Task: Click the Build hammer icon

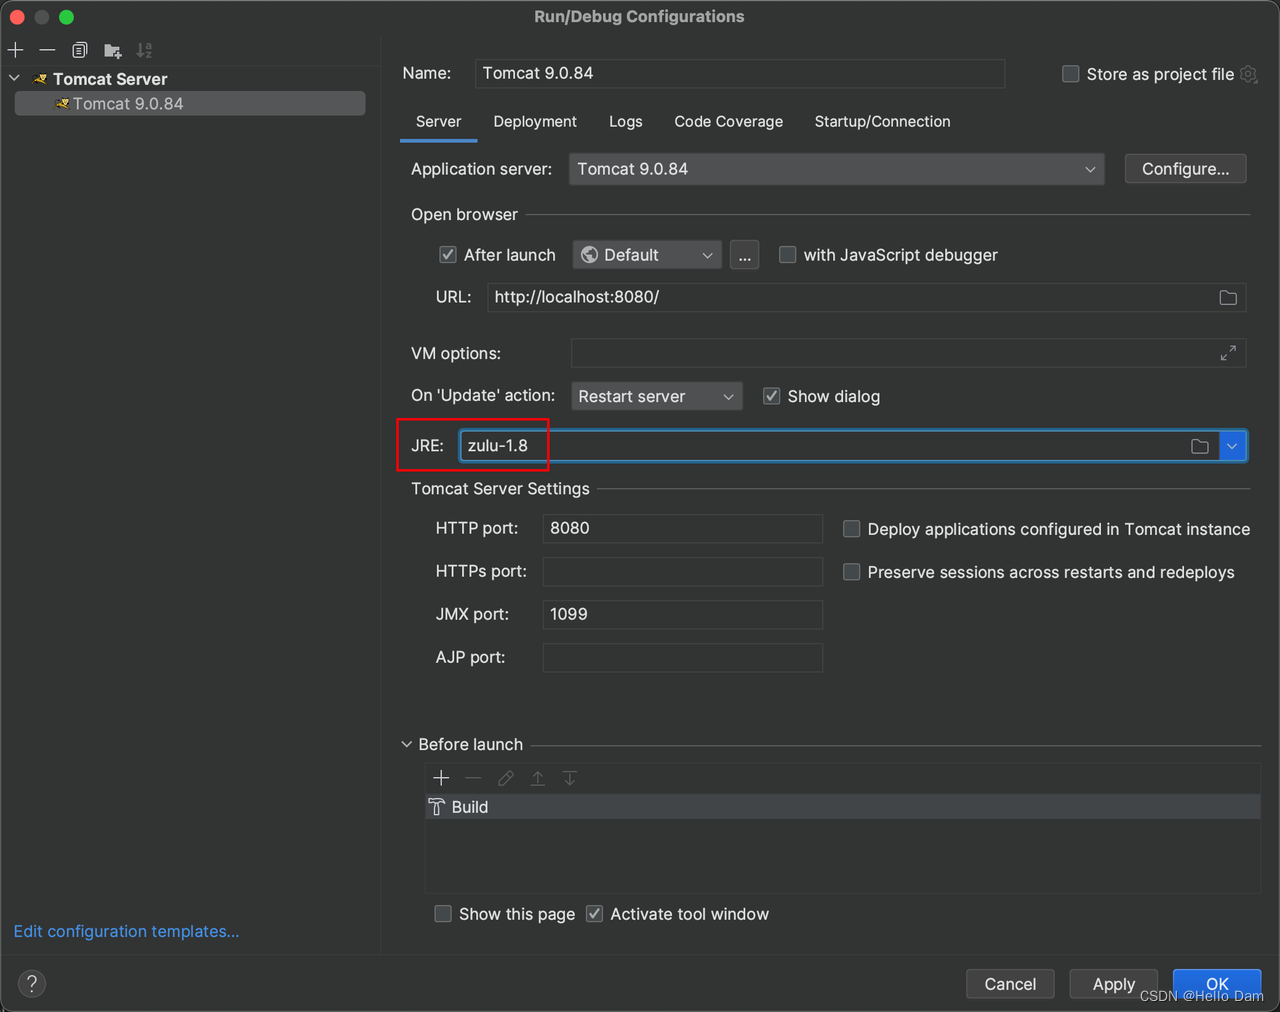Action: point(437,807)
